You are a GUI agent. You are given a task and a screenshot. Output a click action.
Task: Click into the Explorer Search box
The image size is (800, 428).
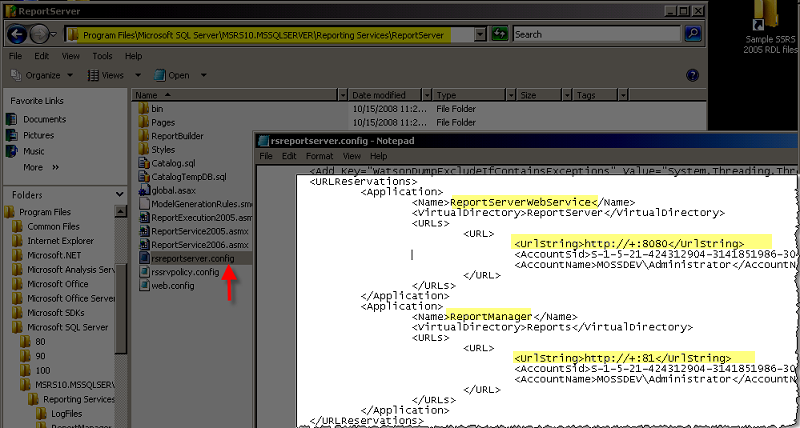click(596, 35)
